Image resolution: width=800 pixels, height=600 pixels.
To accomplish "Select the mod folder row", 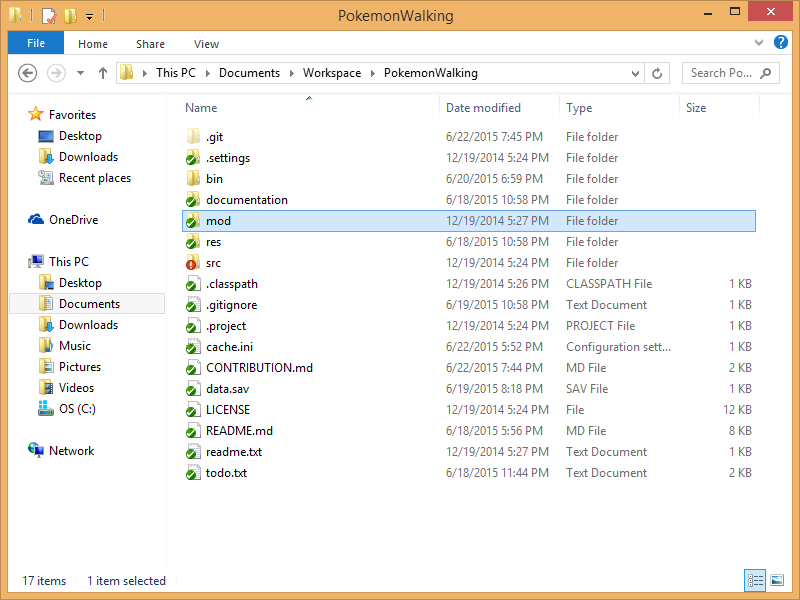I will point(469,221).
